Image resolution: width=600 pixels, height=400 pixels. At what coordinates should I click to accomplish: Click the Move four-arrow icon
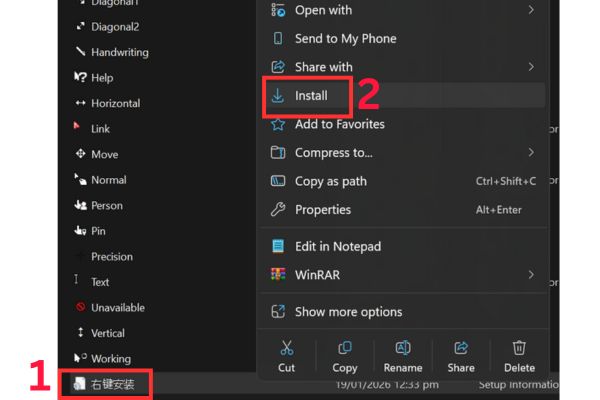(80, 154)
